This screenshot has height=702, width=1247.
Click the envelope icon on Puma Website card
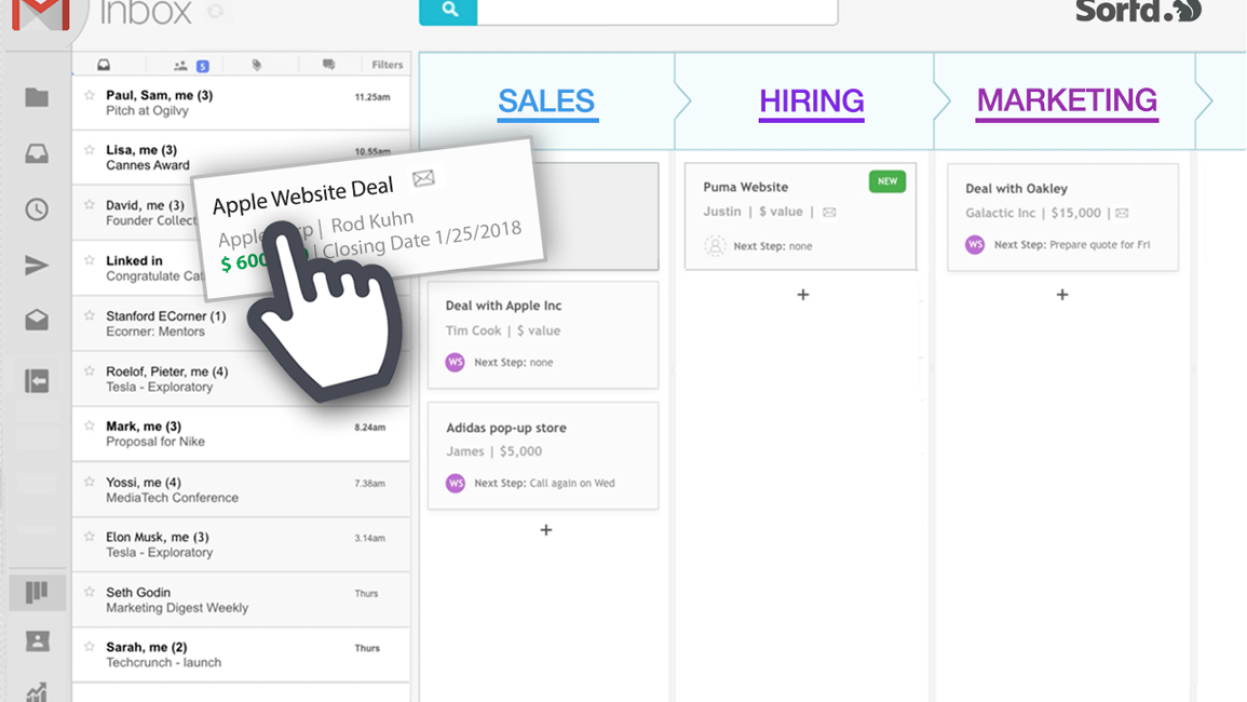point(829,212)
